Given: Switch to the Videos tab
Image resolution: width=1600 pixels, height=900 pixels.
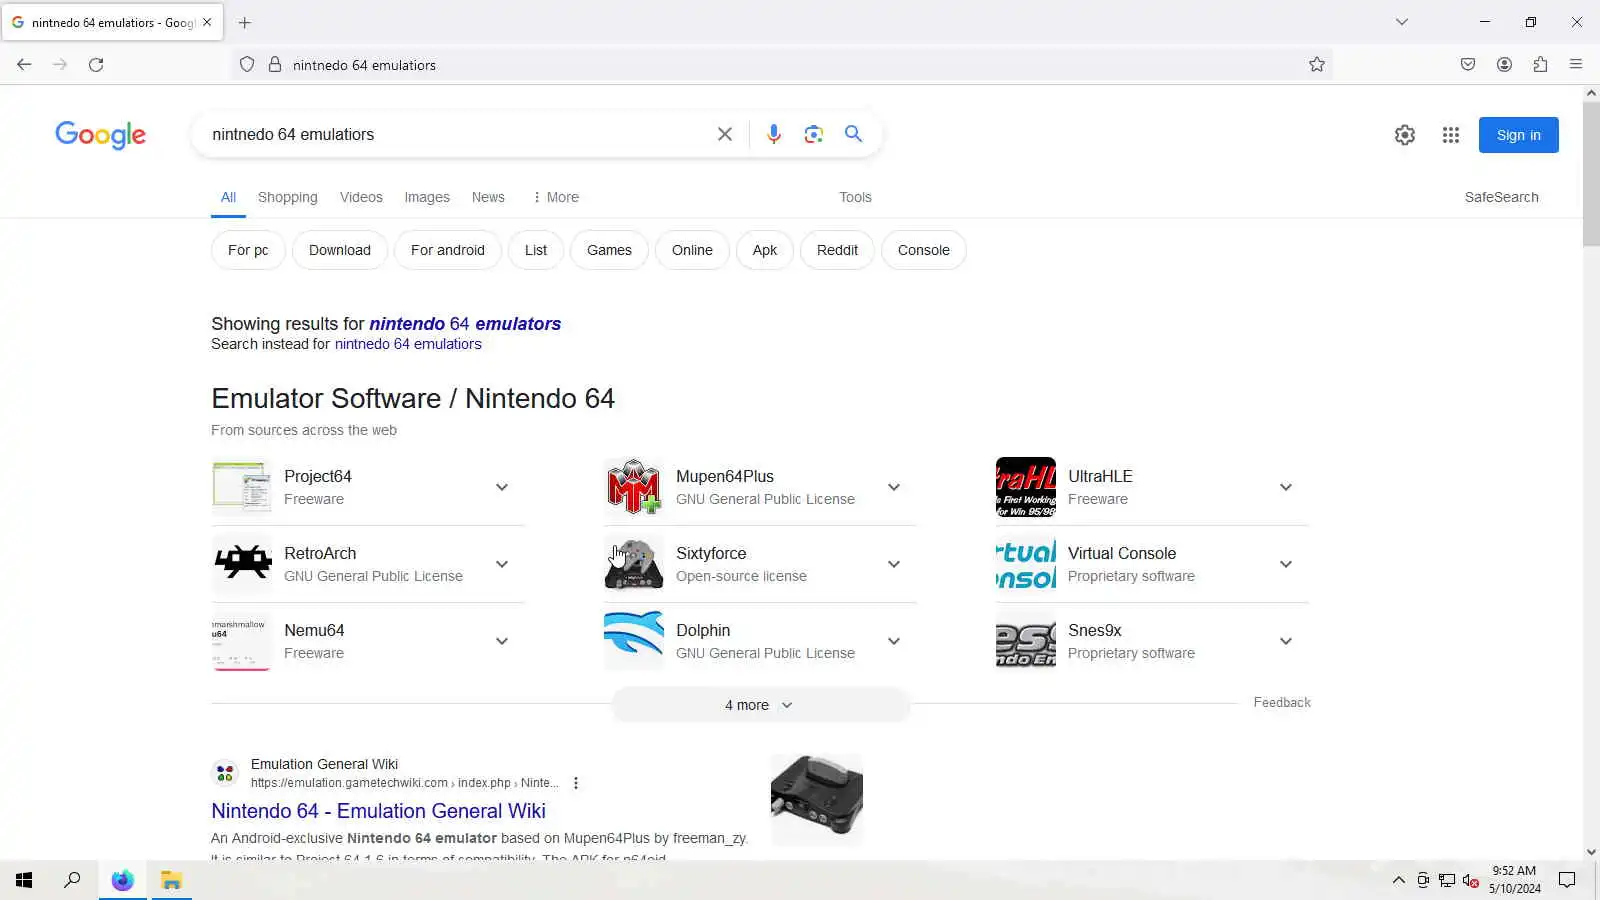Looking at the screenshot, I should pos(361,197).
